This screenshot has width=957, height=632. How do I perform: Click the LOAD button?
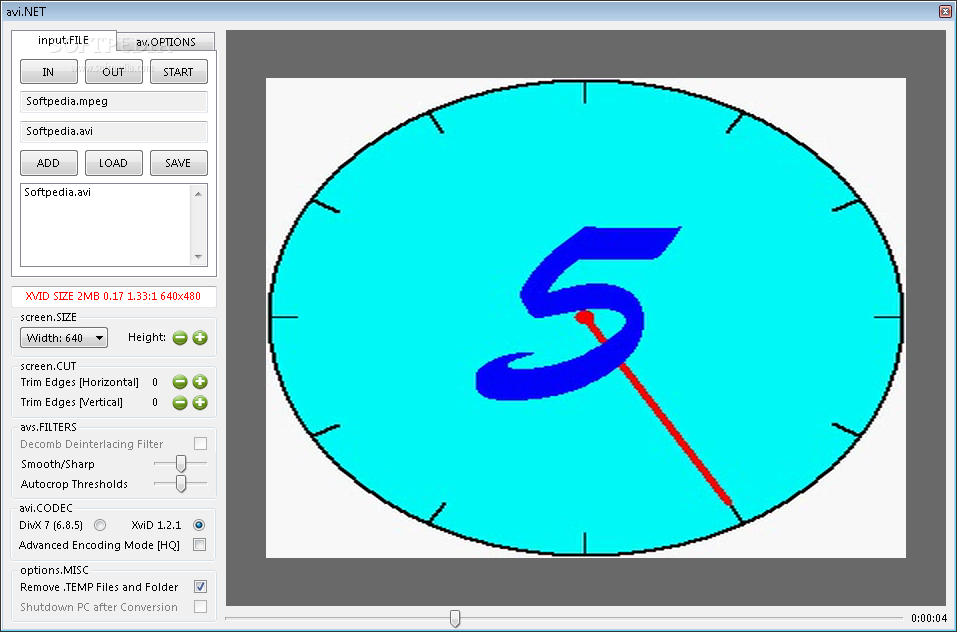pos(114,163)
